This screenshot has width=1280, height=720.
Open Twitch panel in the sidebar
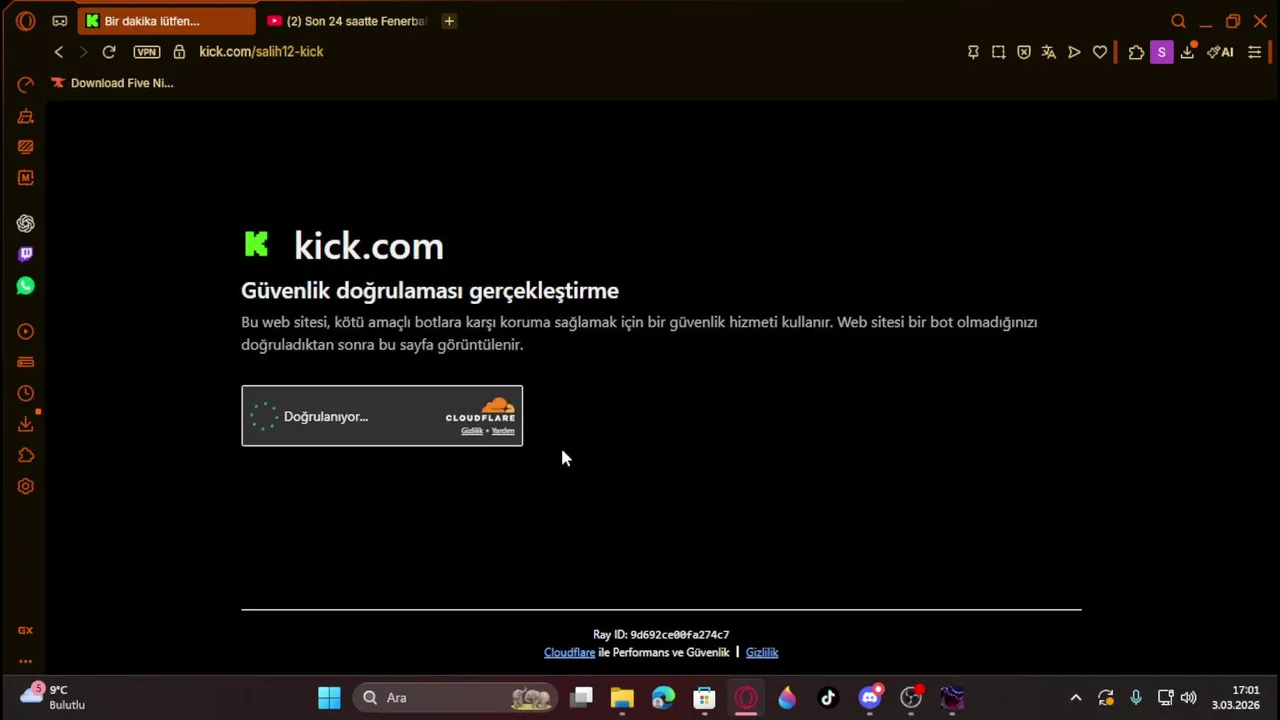(x=26, y=254)
